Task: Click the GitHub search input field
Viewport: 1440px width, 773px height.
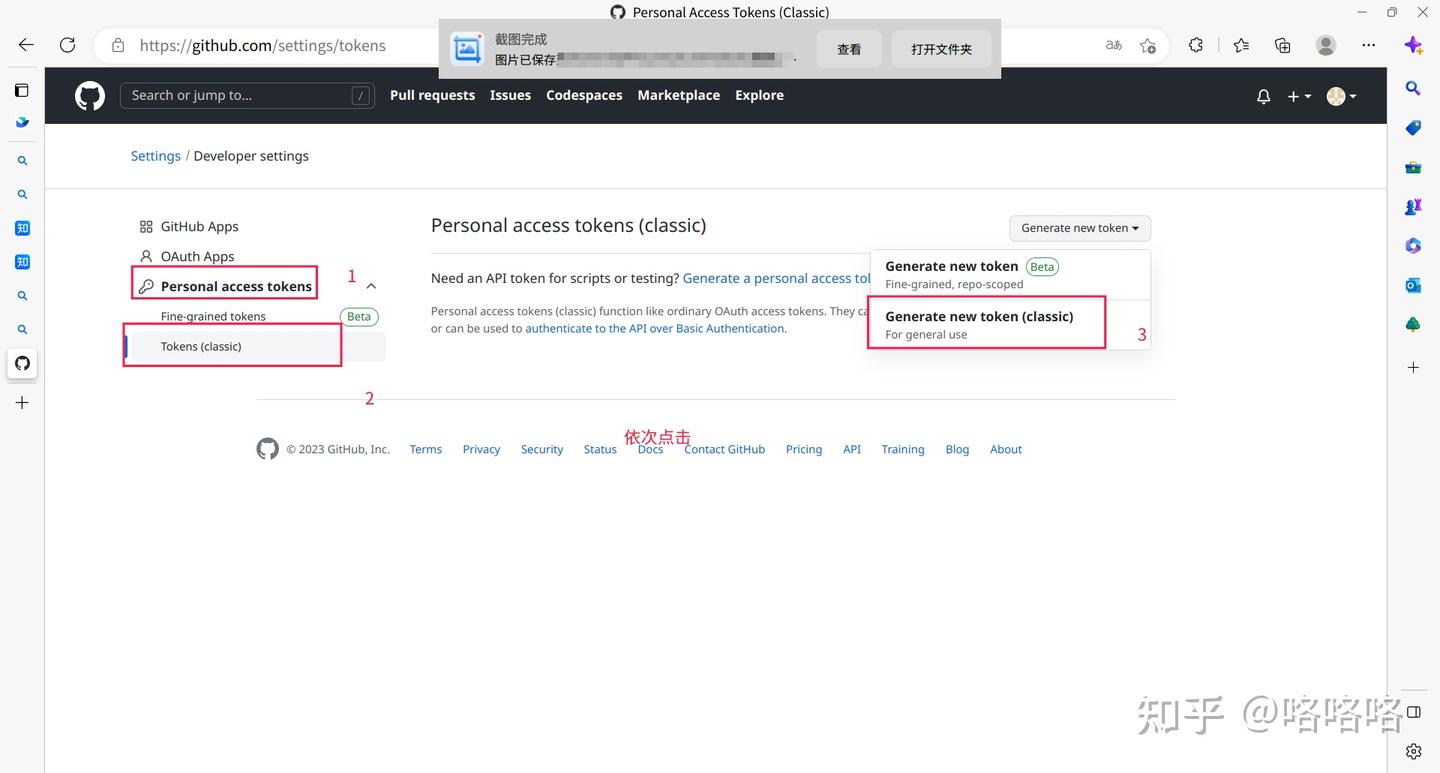Action: point(247,95)
